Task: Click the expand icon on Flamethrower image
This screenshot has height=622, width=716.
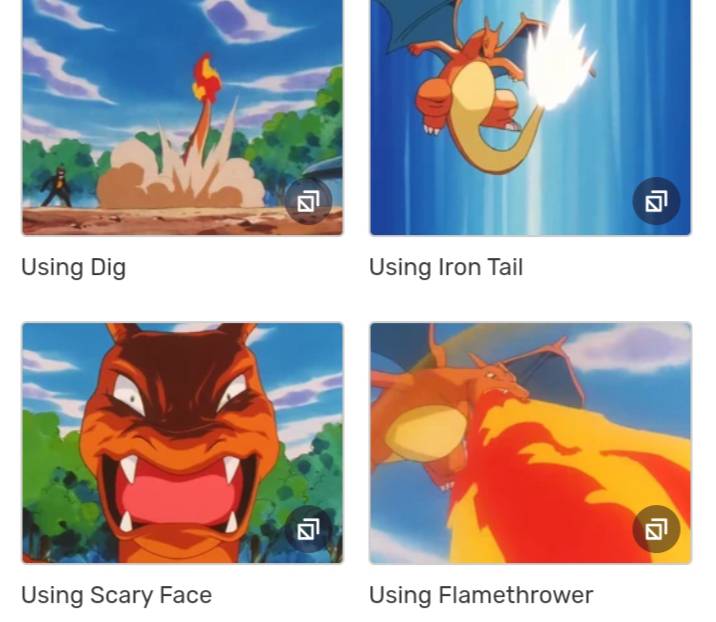Action: tap(656, 529)
